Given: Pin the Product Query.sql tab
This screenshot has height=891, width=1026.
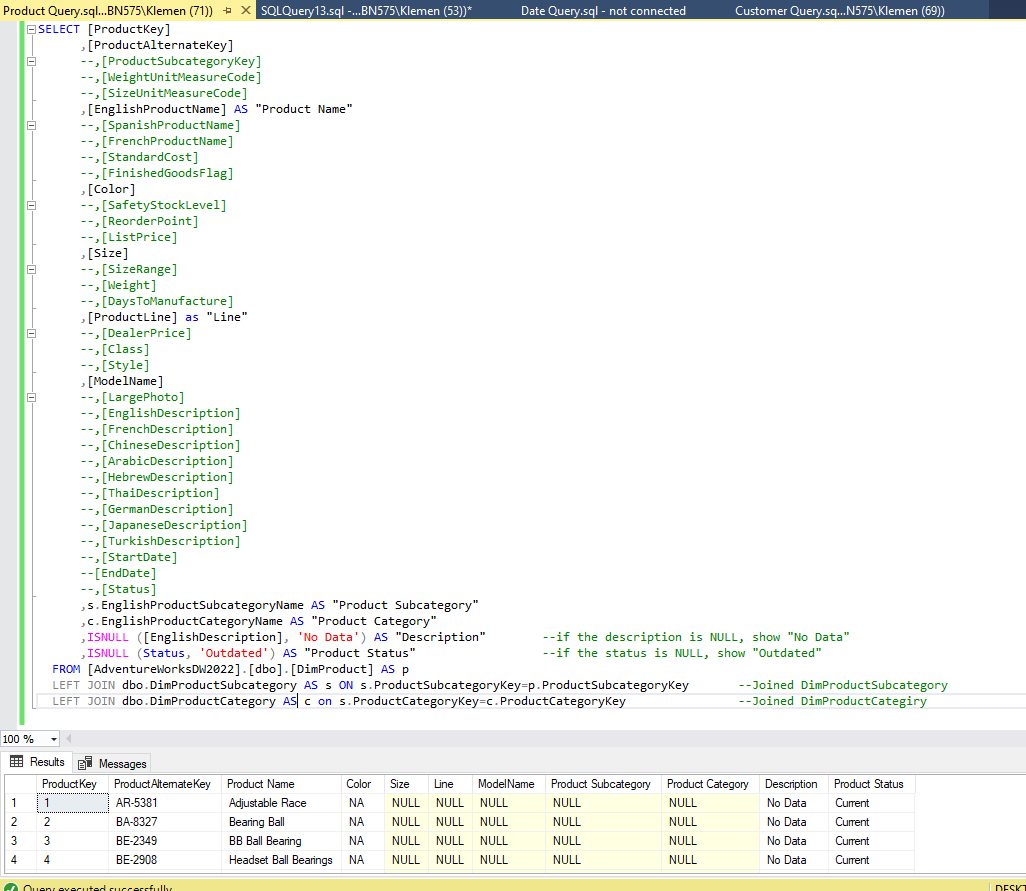Looking at the screenshot, I should (227, 10).
